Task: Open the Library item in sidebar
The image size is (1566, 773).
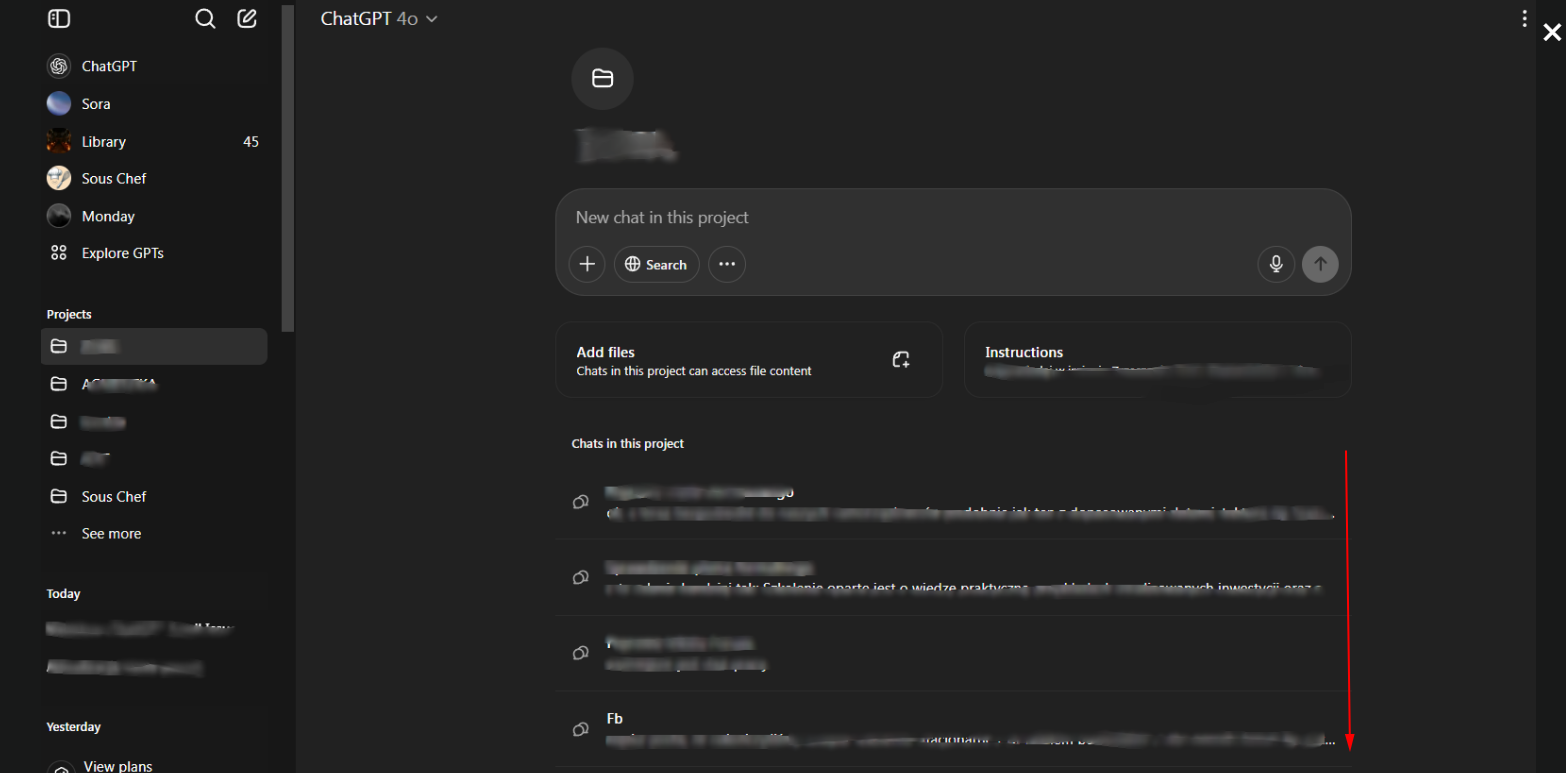Action: tap(154, 142)
